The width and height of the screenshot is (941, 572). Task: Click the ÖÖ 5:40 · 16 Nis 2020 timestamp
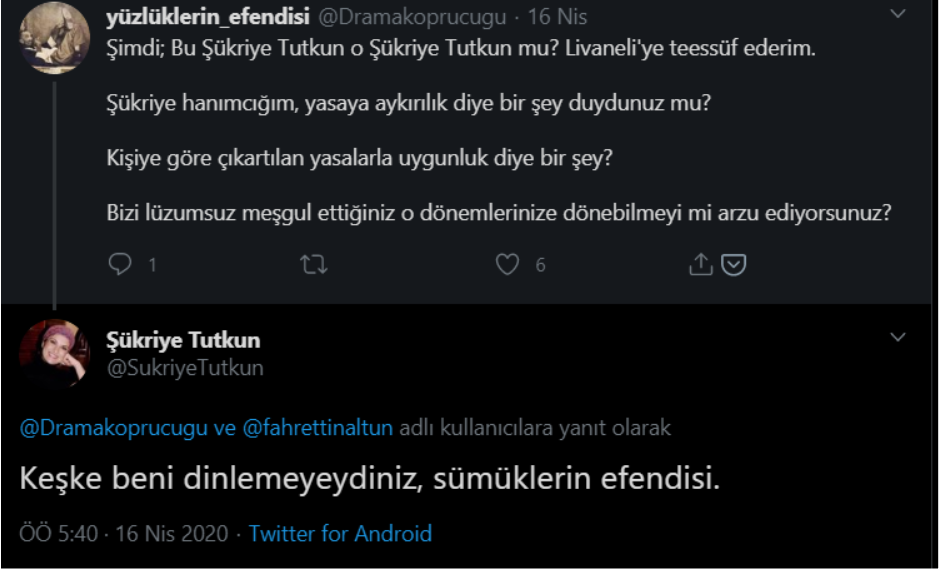pos(123,533)
